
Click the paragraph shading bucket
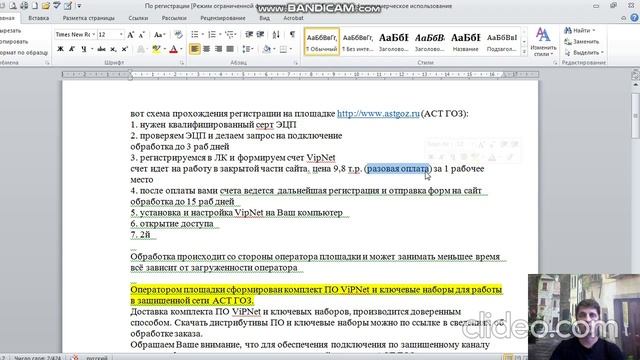(267, 49)
